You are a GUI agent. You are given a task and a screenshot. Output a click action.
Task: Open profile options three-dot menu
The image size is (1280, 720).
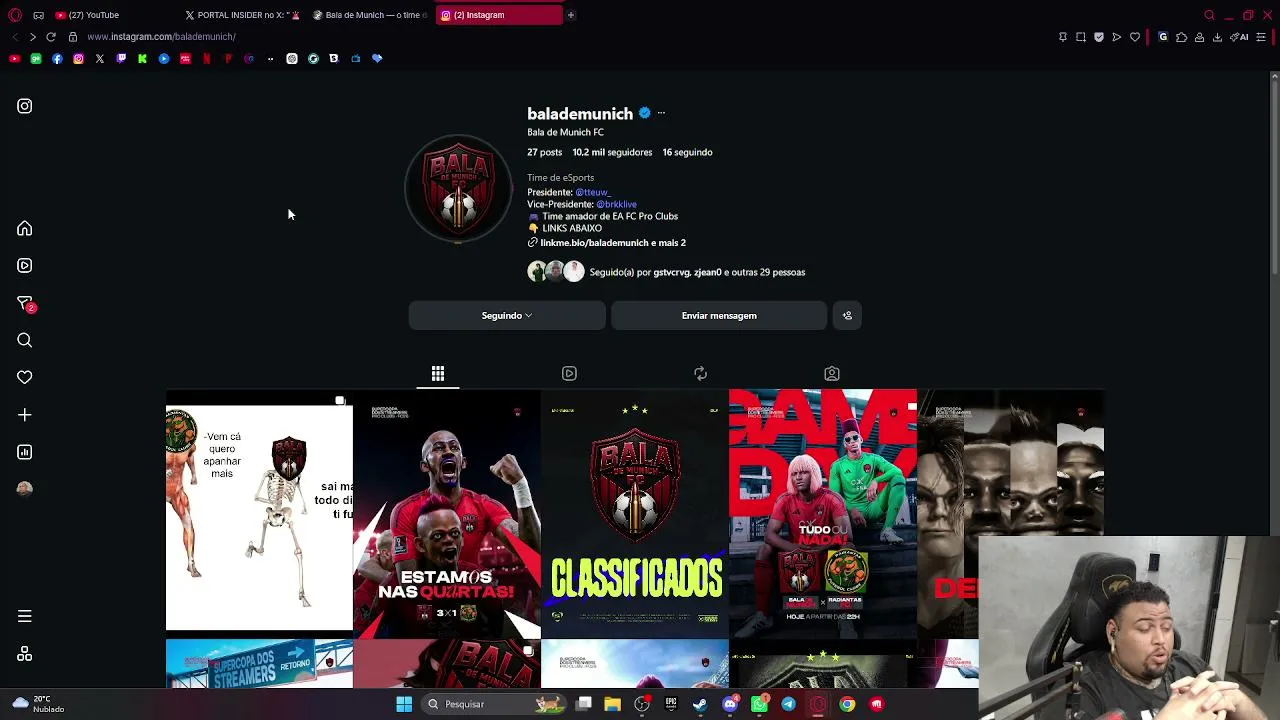[x=661, y=113]
